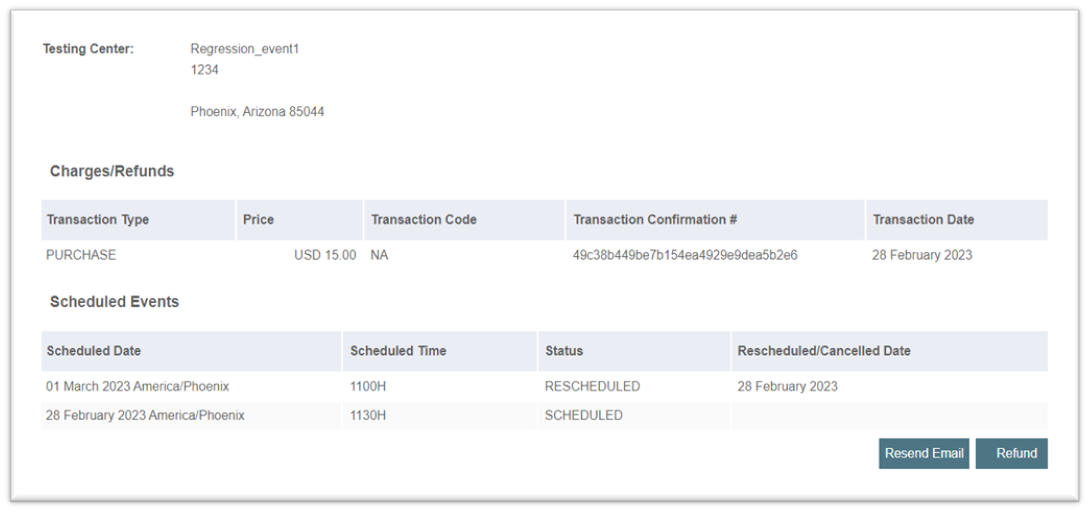Click the transaction confirmation number 49c38b449be7b154ea4929e9dea5b2e6
1089x512 pixels.
pyautogui.click(x=685, y=255)
